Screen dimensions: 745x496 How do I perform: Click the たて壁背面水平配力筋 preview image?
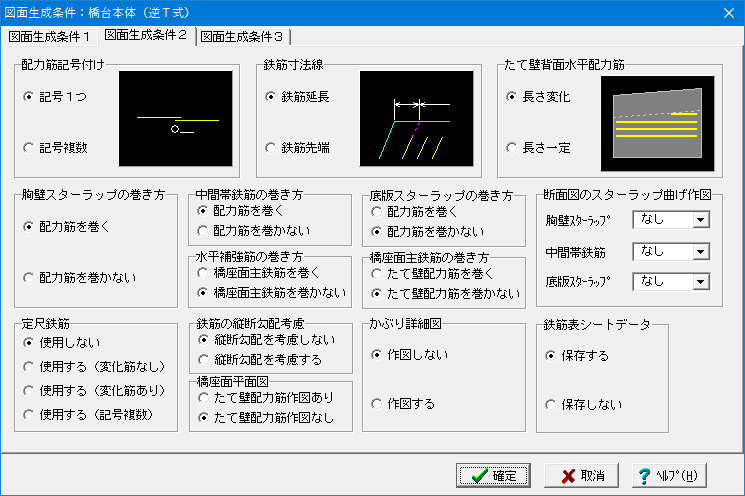657,124
